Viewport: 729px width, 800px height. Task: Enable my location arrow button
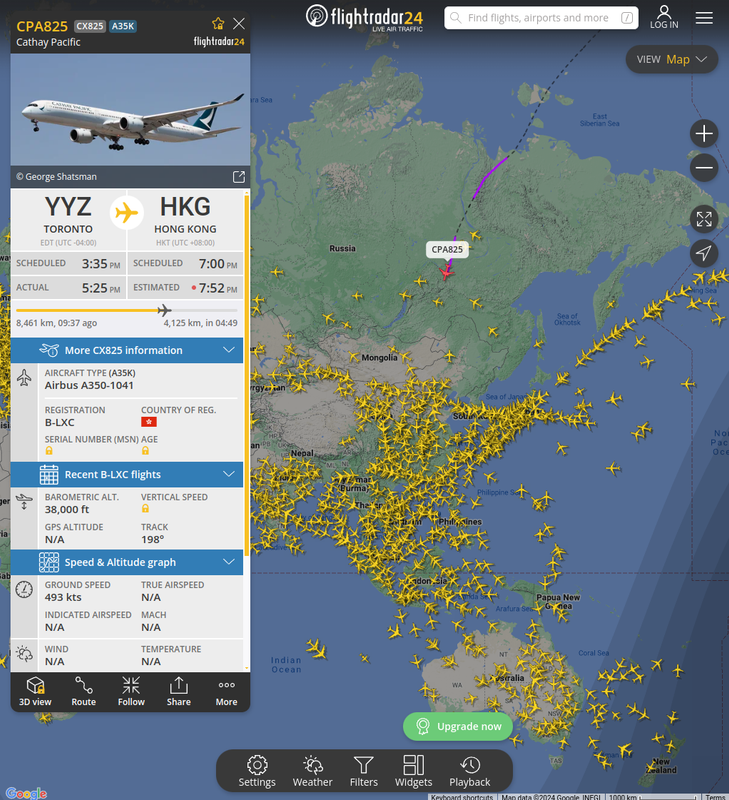point(704,253)
